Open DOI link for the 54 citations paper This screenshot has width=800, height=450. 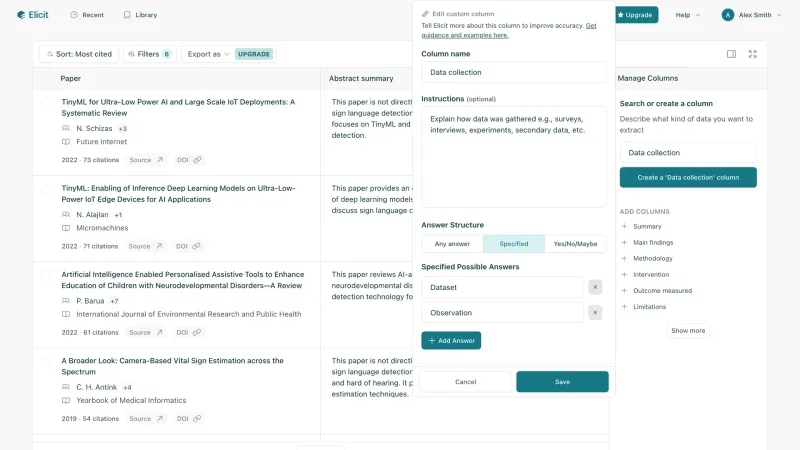[189, 418]
